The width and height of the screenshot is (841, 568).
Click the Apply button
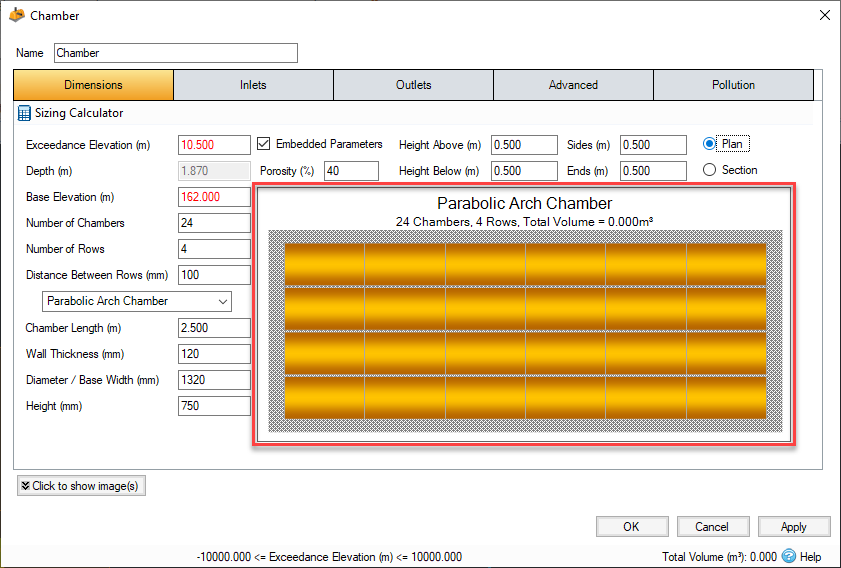(x=794, y=527)
